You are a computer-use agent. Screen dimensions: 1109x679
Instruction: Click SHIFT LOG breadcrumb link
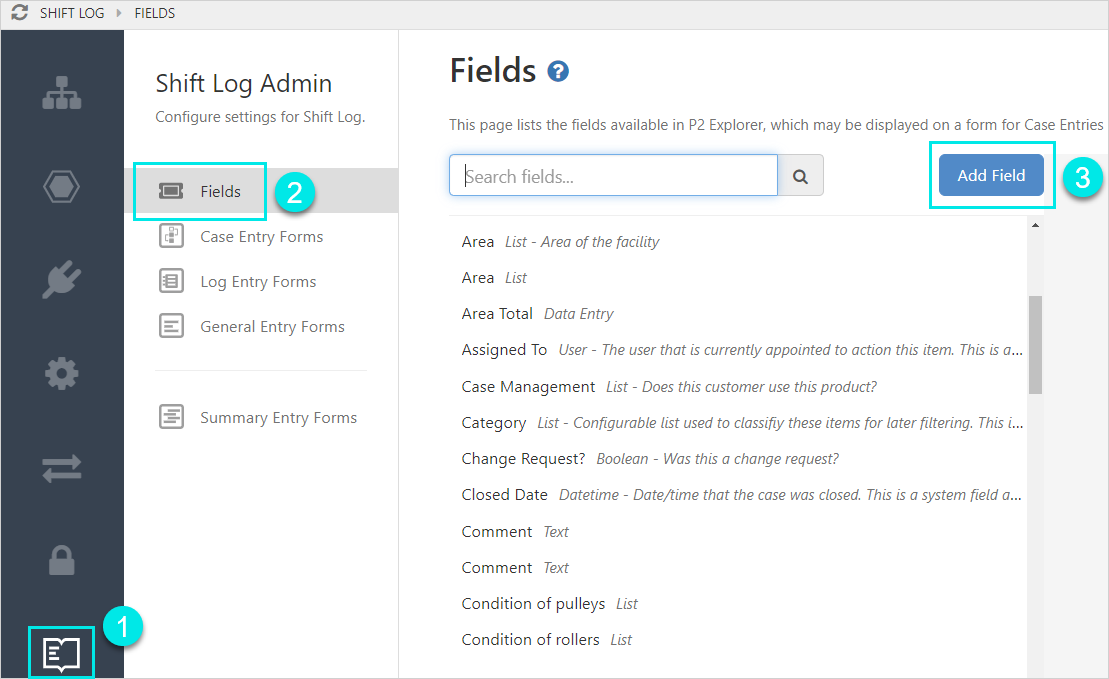72,14
